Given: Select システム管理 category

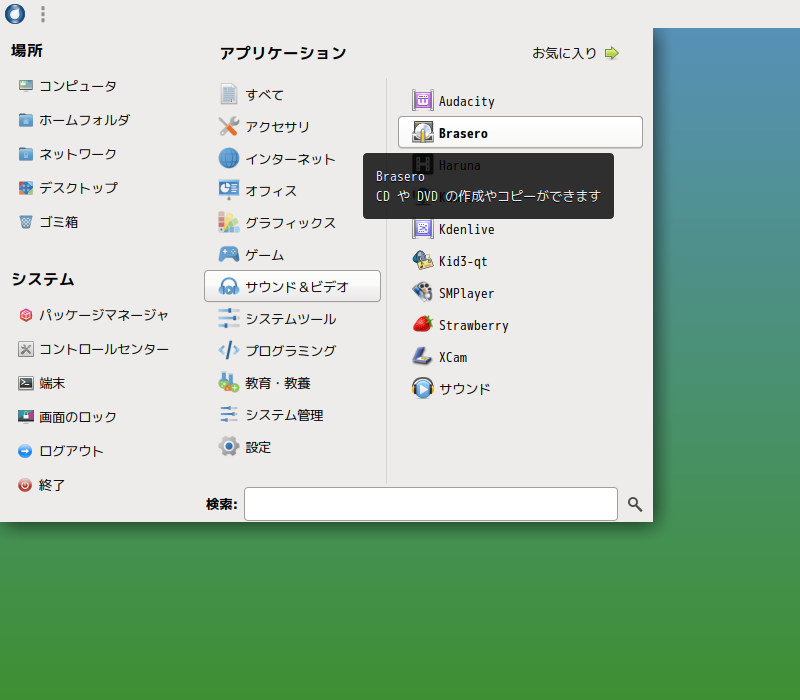Looking at the screenshot, I should (292, 415).
